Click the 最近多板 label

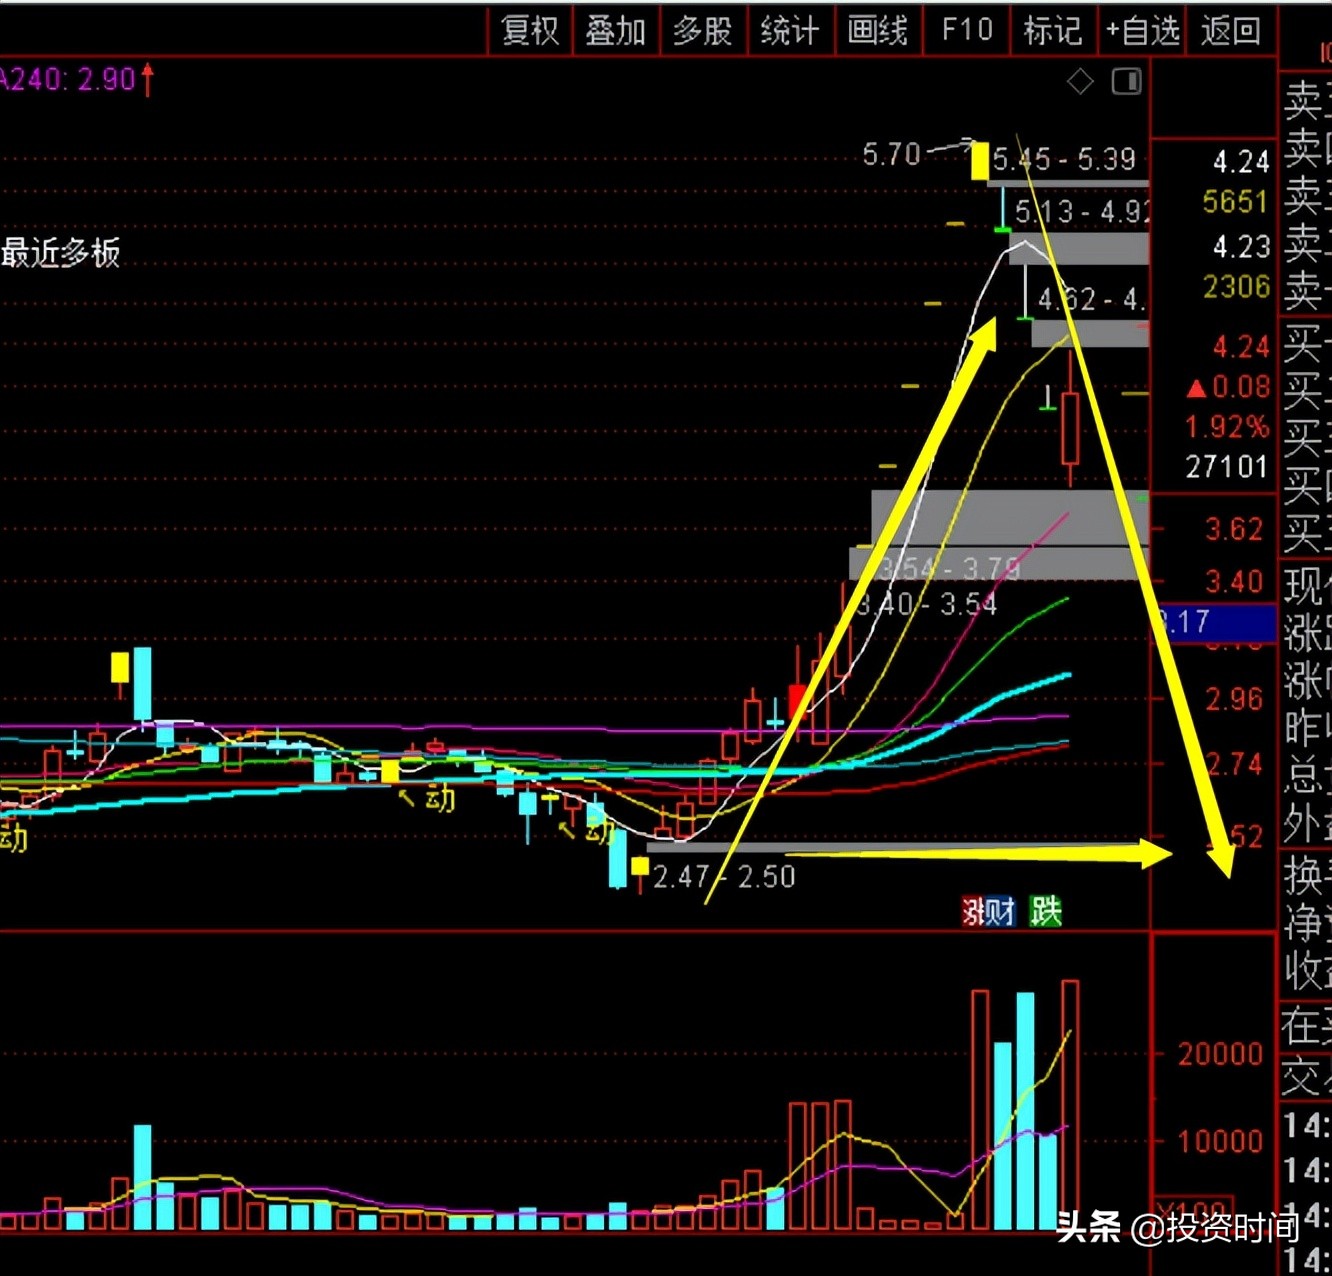(x=60, y=253)
